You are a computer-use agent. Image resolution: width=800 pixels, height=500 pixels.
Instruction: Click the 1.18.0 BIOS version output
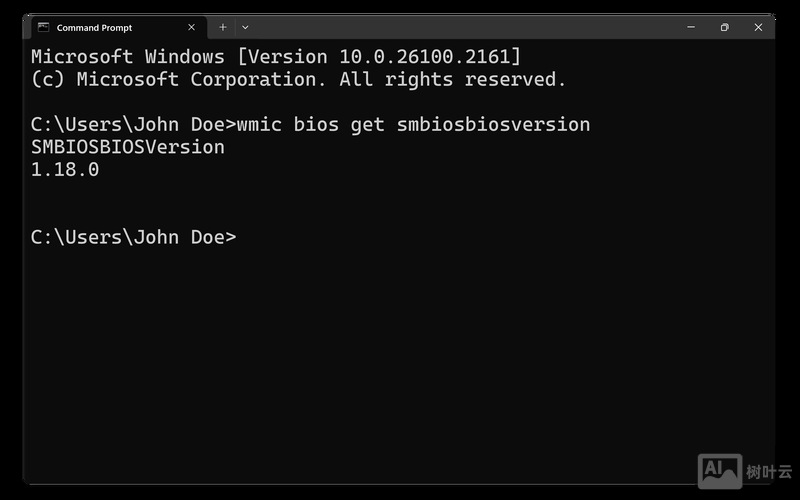(x=65, y=170)
